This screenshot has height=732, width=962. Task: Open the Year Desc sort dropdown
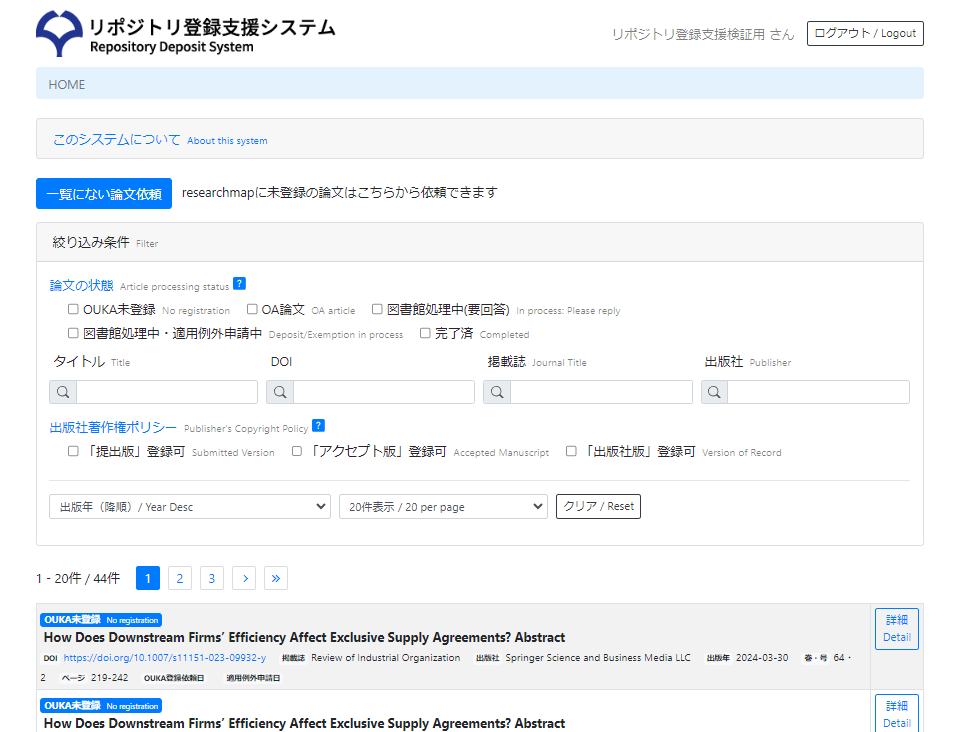[189, 507]
